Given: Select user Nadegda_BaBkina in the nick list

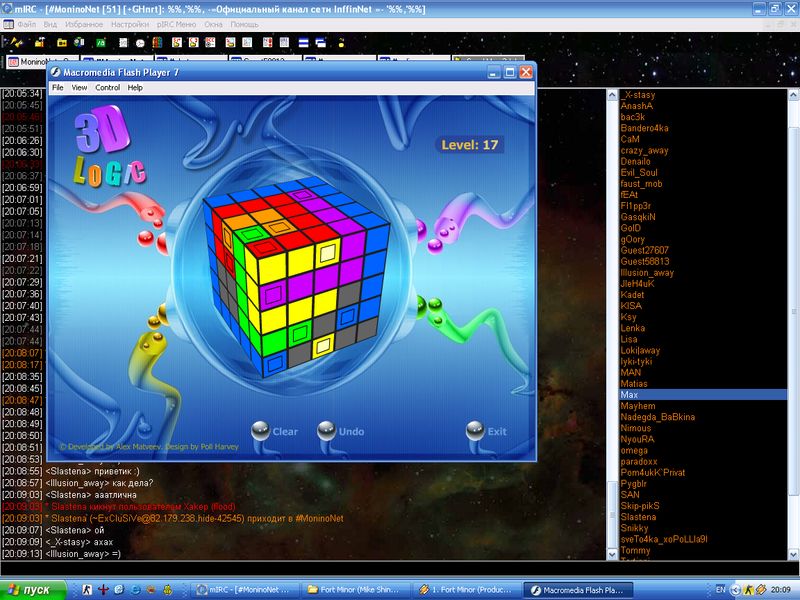Looking at the screenshot, I should tap(658, 417).
